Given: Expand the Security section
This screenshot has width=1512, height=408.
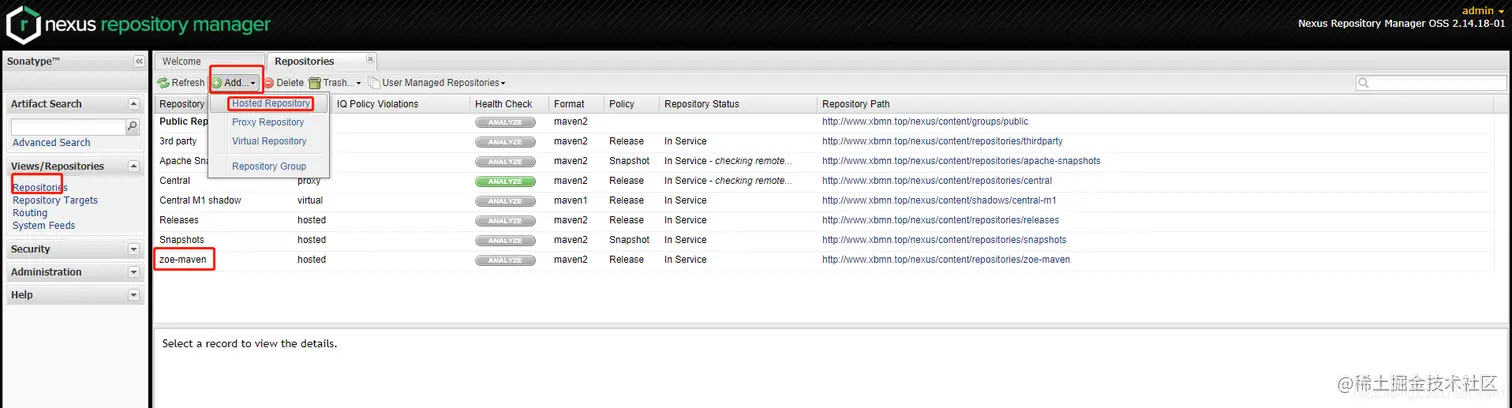Looking at the screenshot, I should [x=134, y=249].
